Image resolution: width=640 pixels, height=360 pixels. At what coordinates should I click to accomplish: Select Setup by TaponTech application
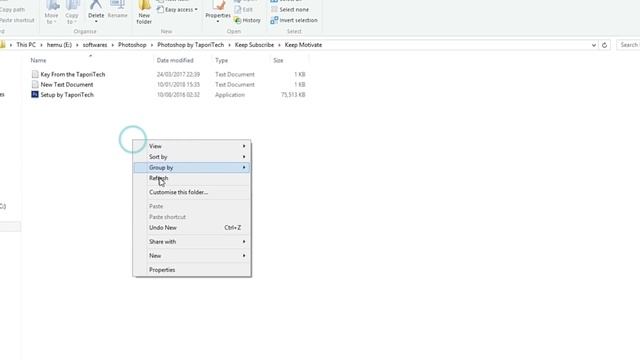point(67,95)
